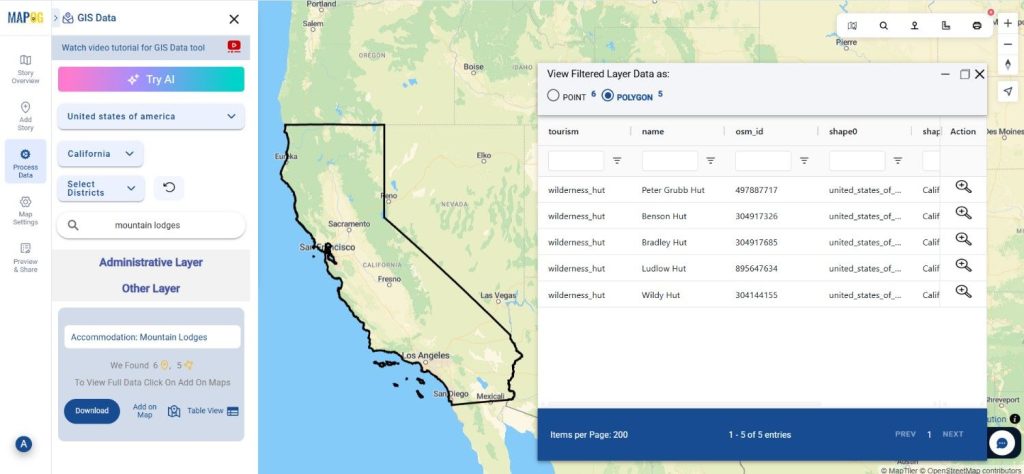The image size is (1024, 474).
Task: Select the POINT radio option
Action: pyautogui.click(x=554, y=96)
